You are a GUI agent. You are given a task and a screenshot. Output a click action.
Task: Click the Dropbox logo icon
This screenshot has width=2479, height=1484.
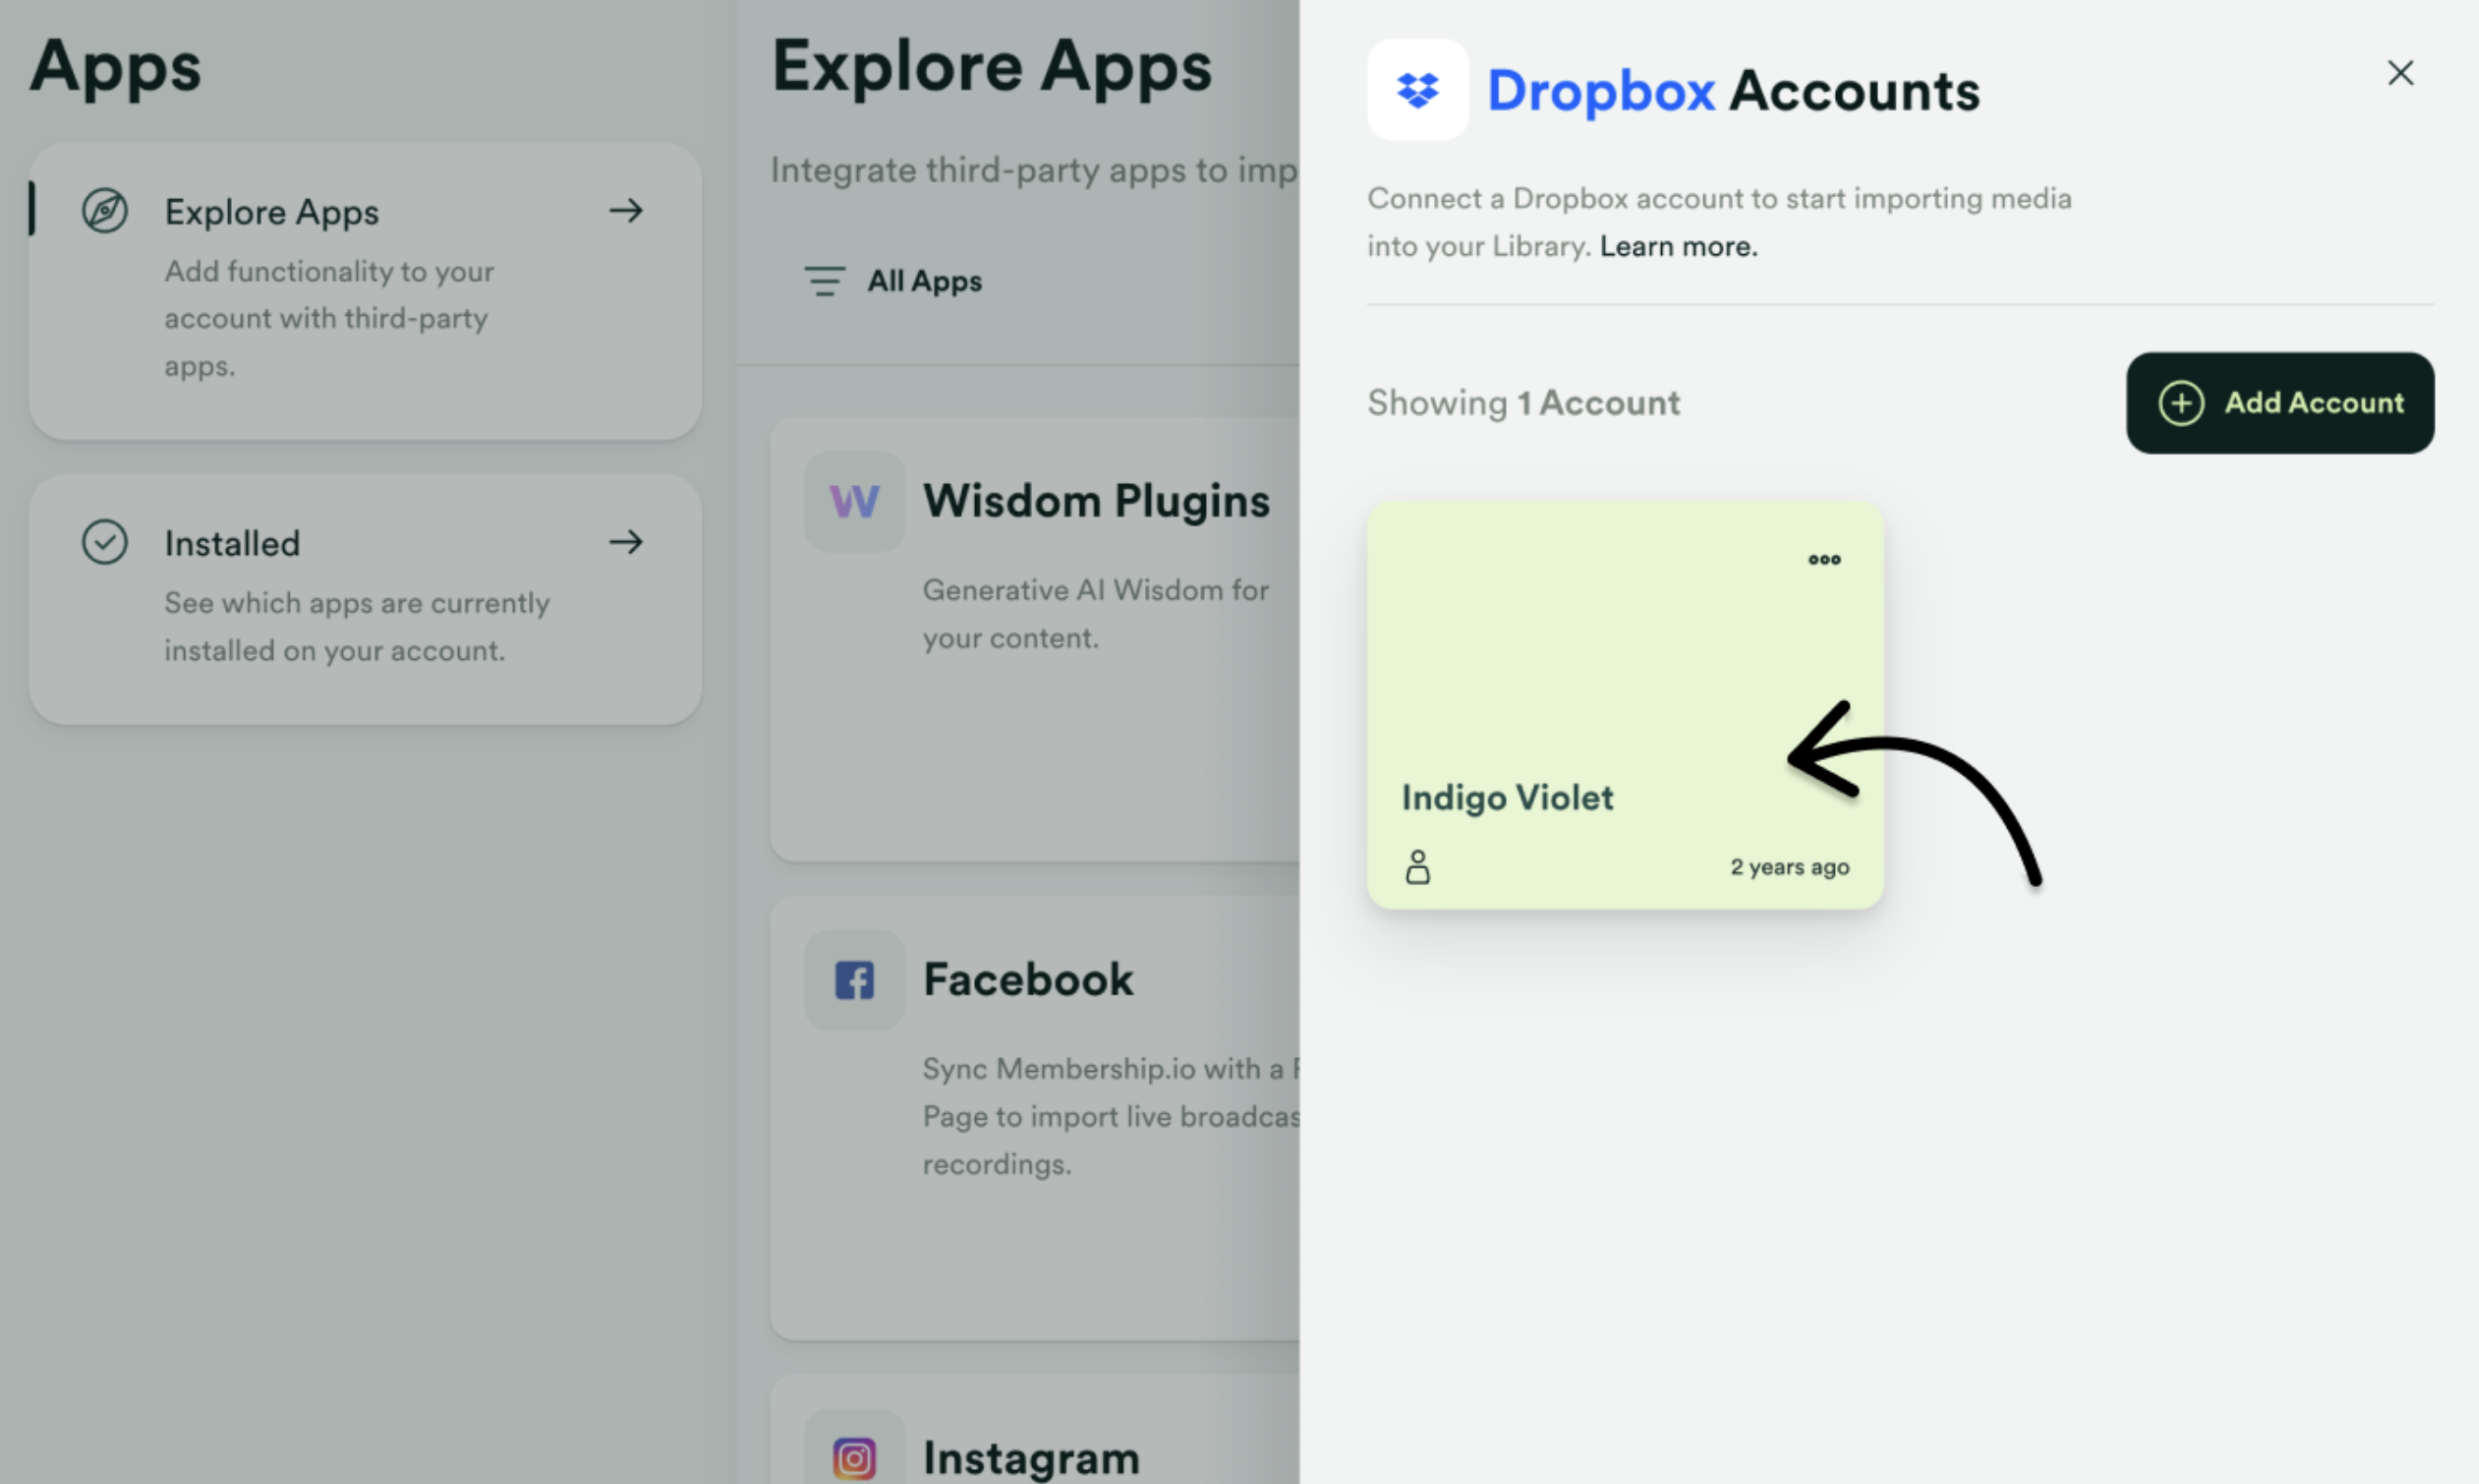pos(1417,90)
